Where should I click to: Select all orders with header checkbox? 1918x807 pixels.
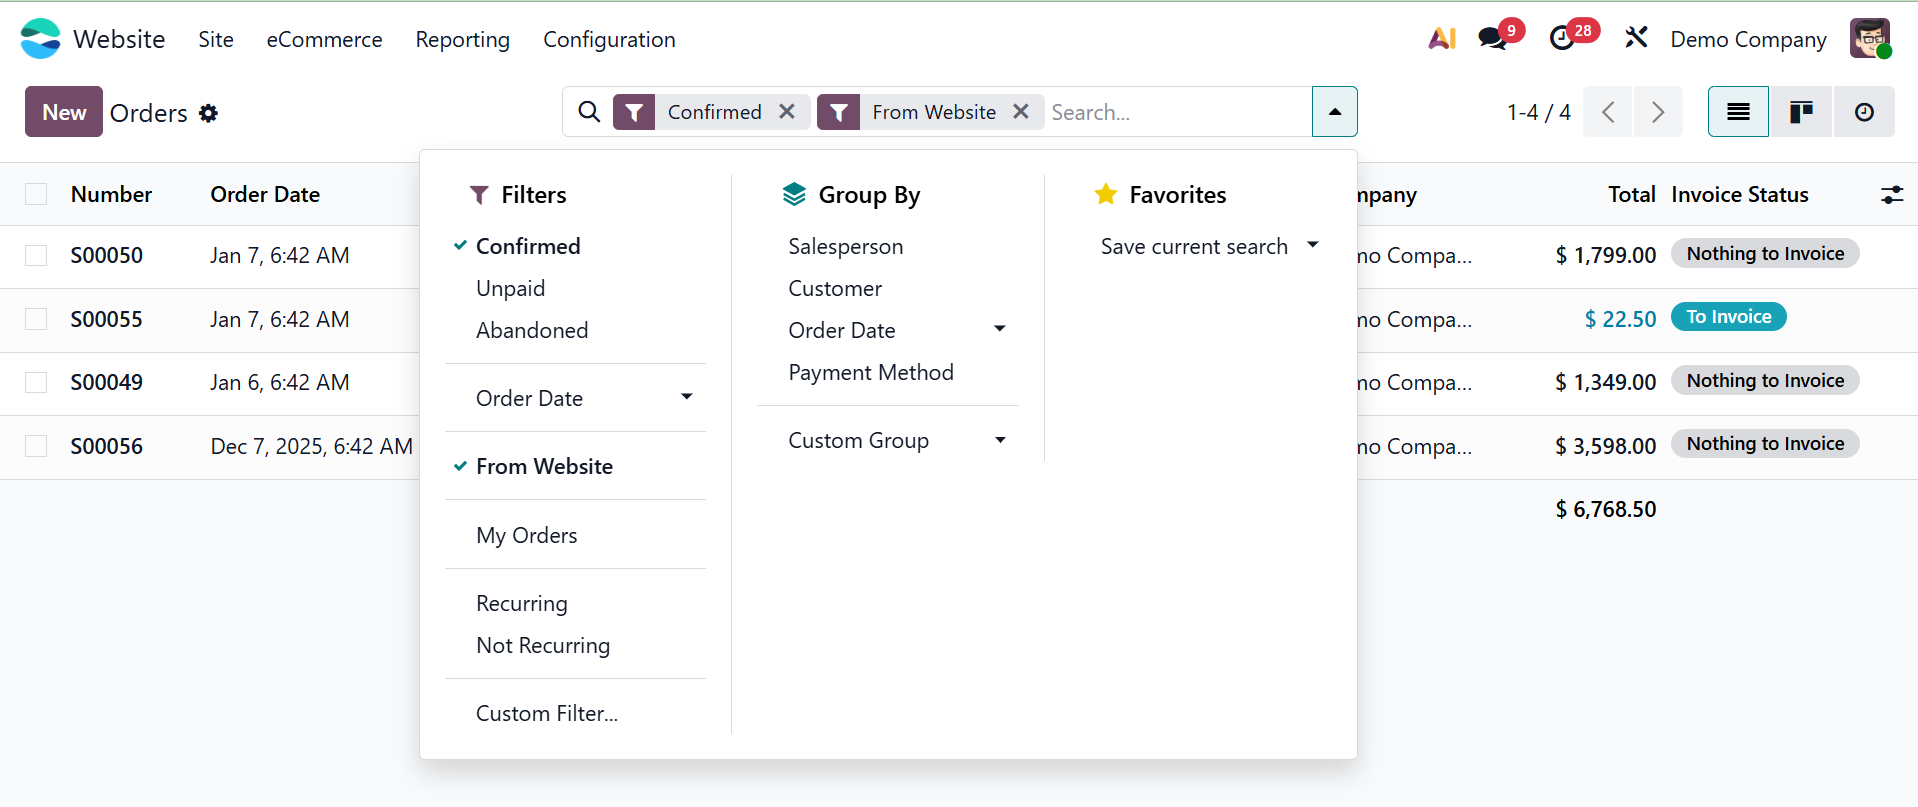tap(36, 195)
